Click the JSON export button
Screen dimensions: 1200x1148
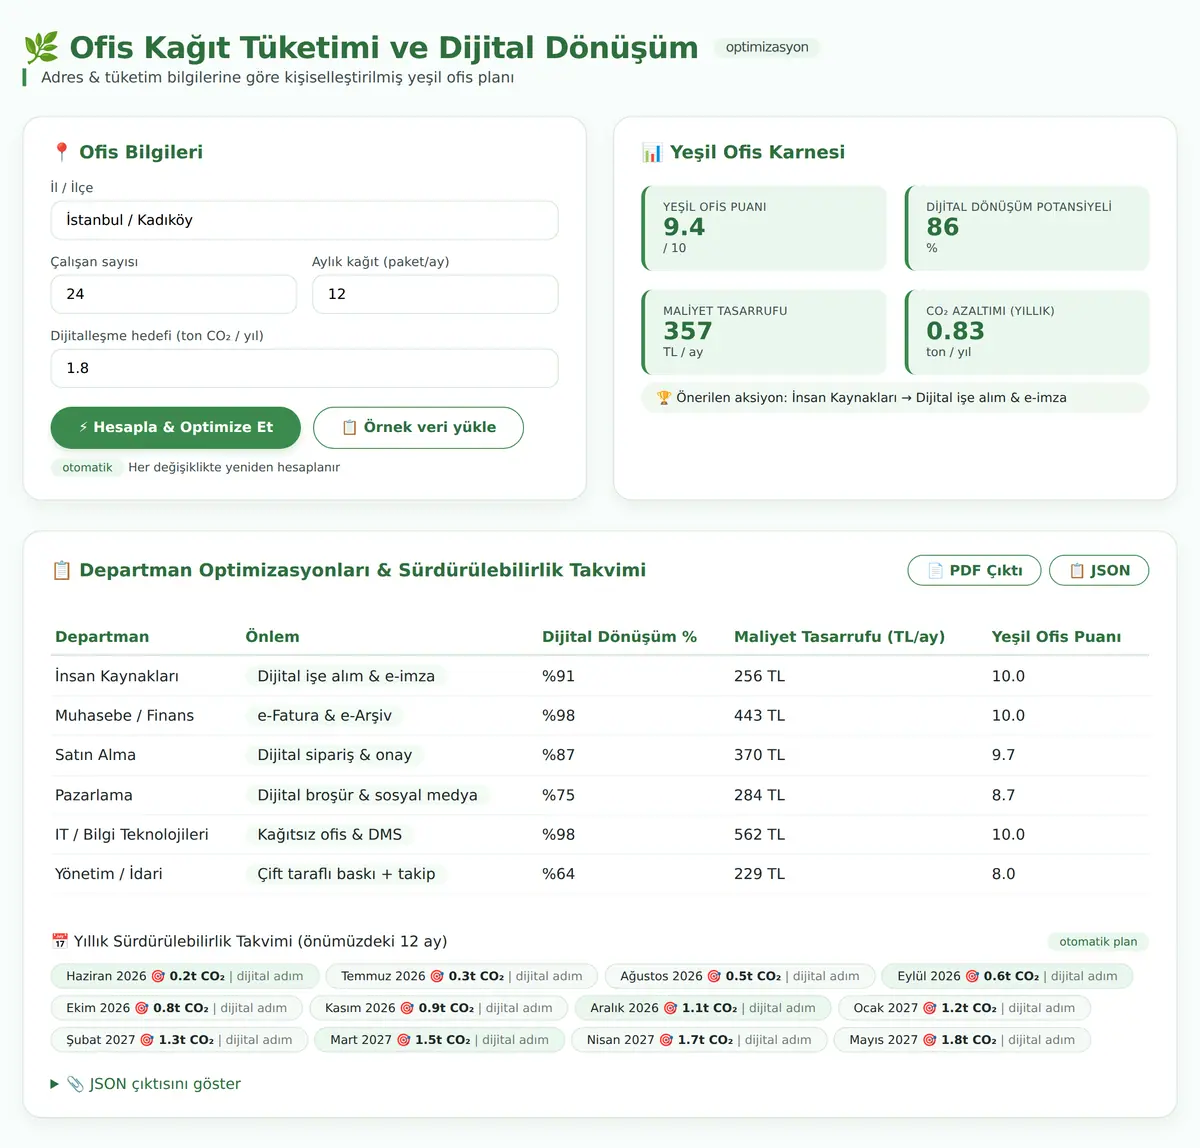[x=1099, y=570]
